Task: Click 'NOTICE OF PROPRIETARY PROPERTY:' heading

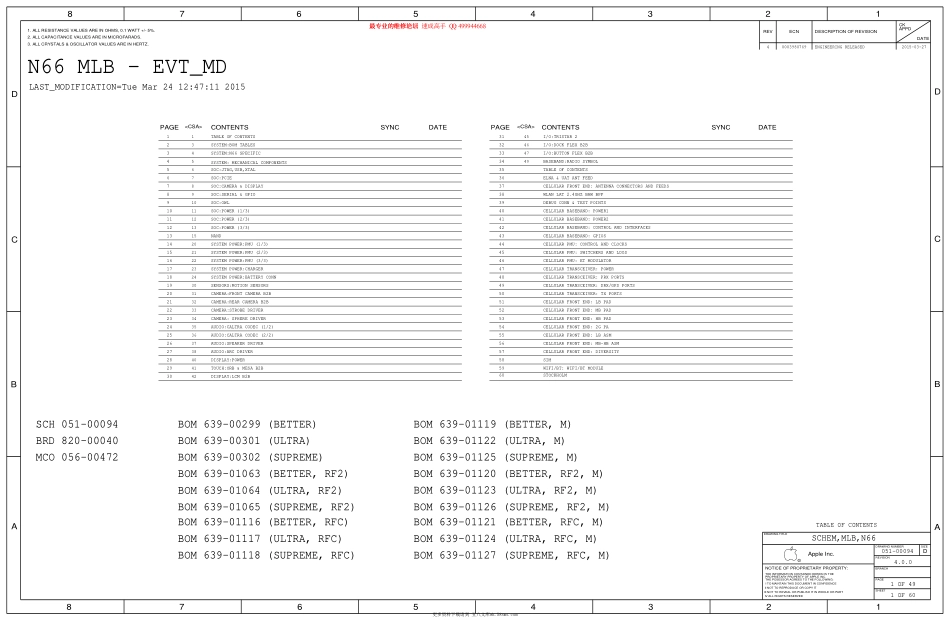Action: coord(806,568)
